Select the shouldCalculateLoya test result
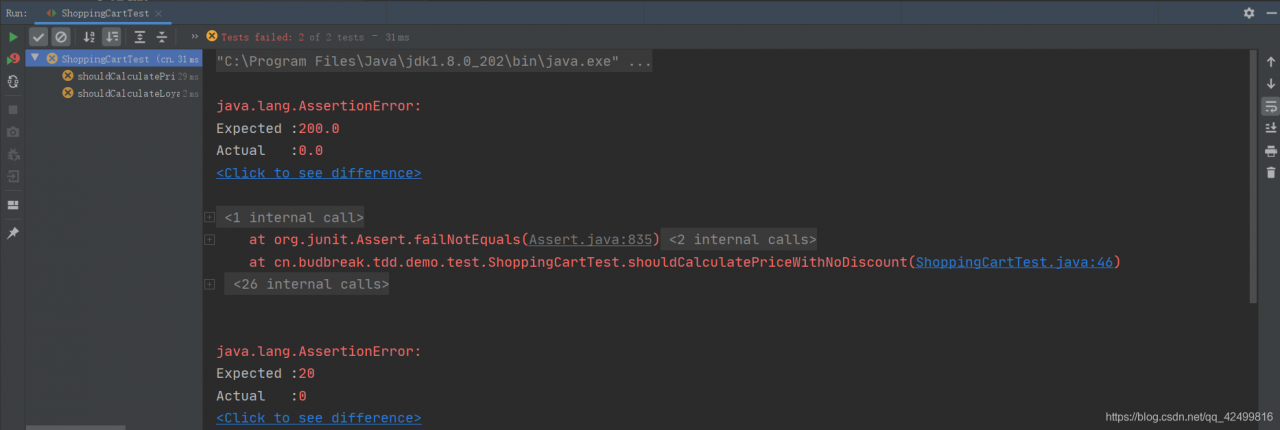 click(128, 93)
